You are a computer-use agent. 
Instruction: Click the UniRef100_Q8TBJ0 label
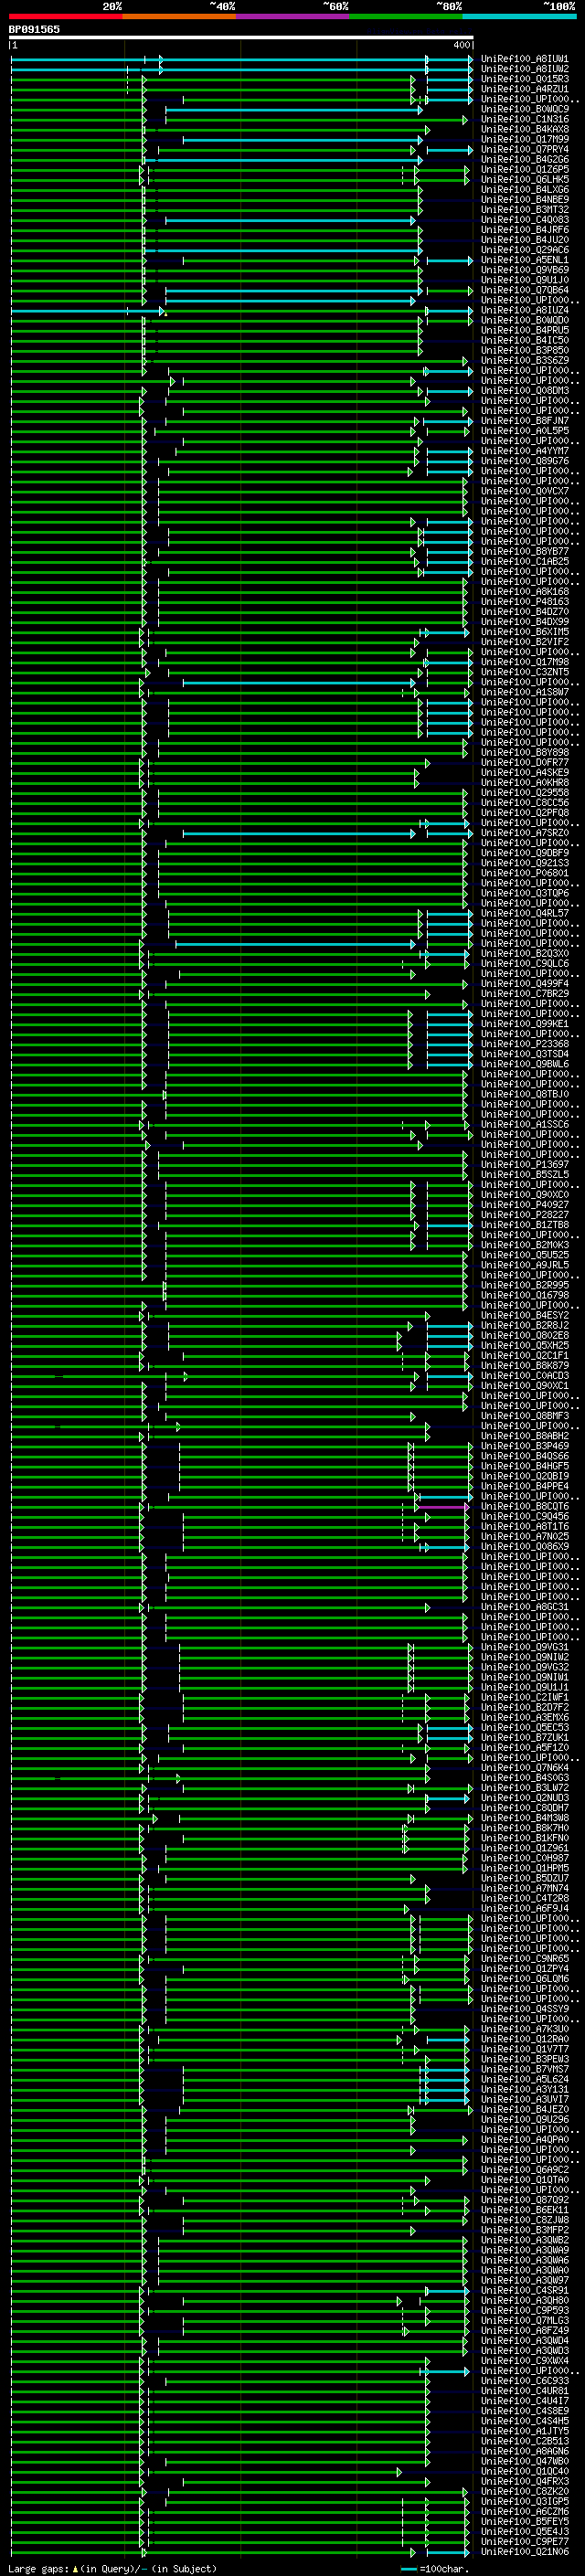[524, 1094]
